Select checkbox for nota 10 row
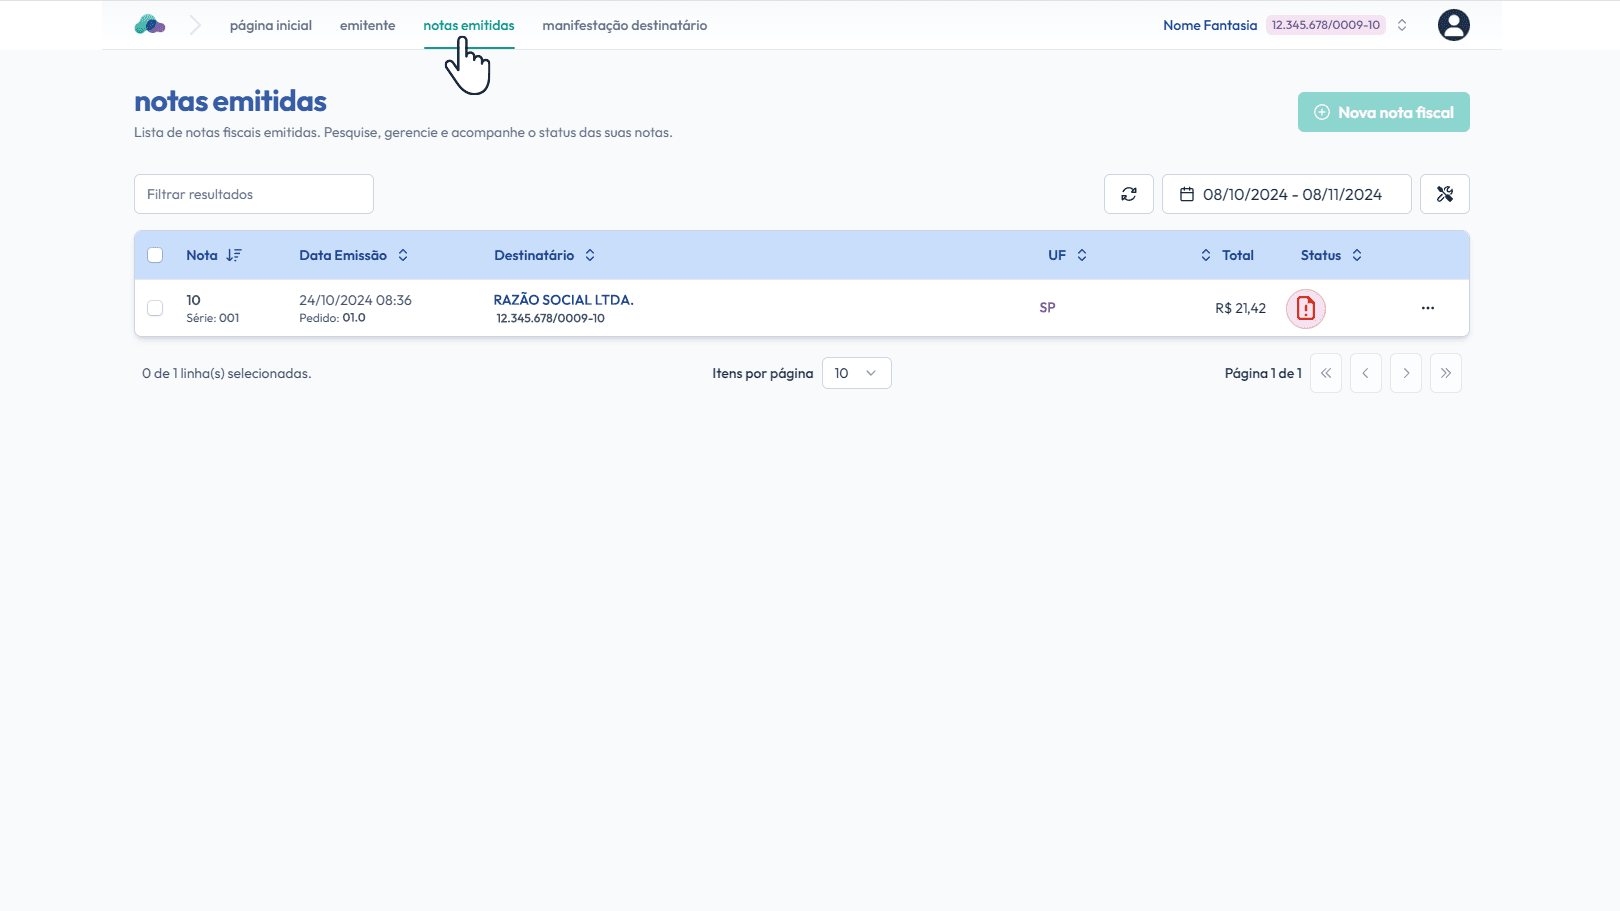1620x911 pixels. [x=155, y=308]
